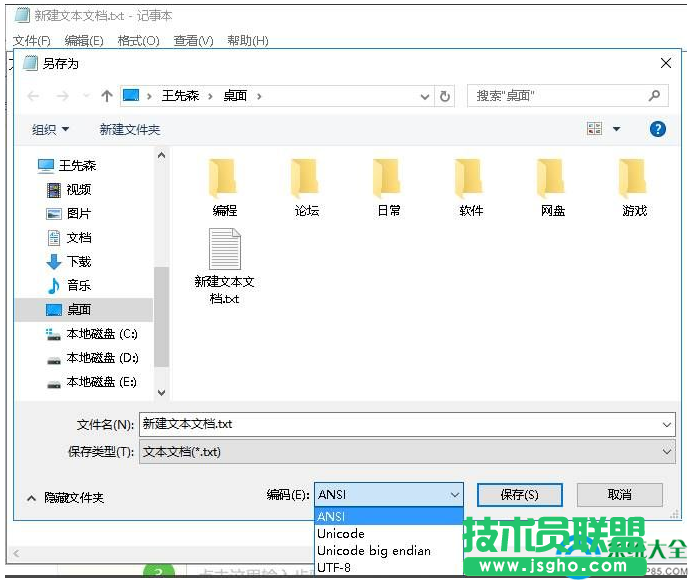Open the 保存类型(T) dropdown
Viewport: 690px width, 582px height.
[x=407, y=452]
